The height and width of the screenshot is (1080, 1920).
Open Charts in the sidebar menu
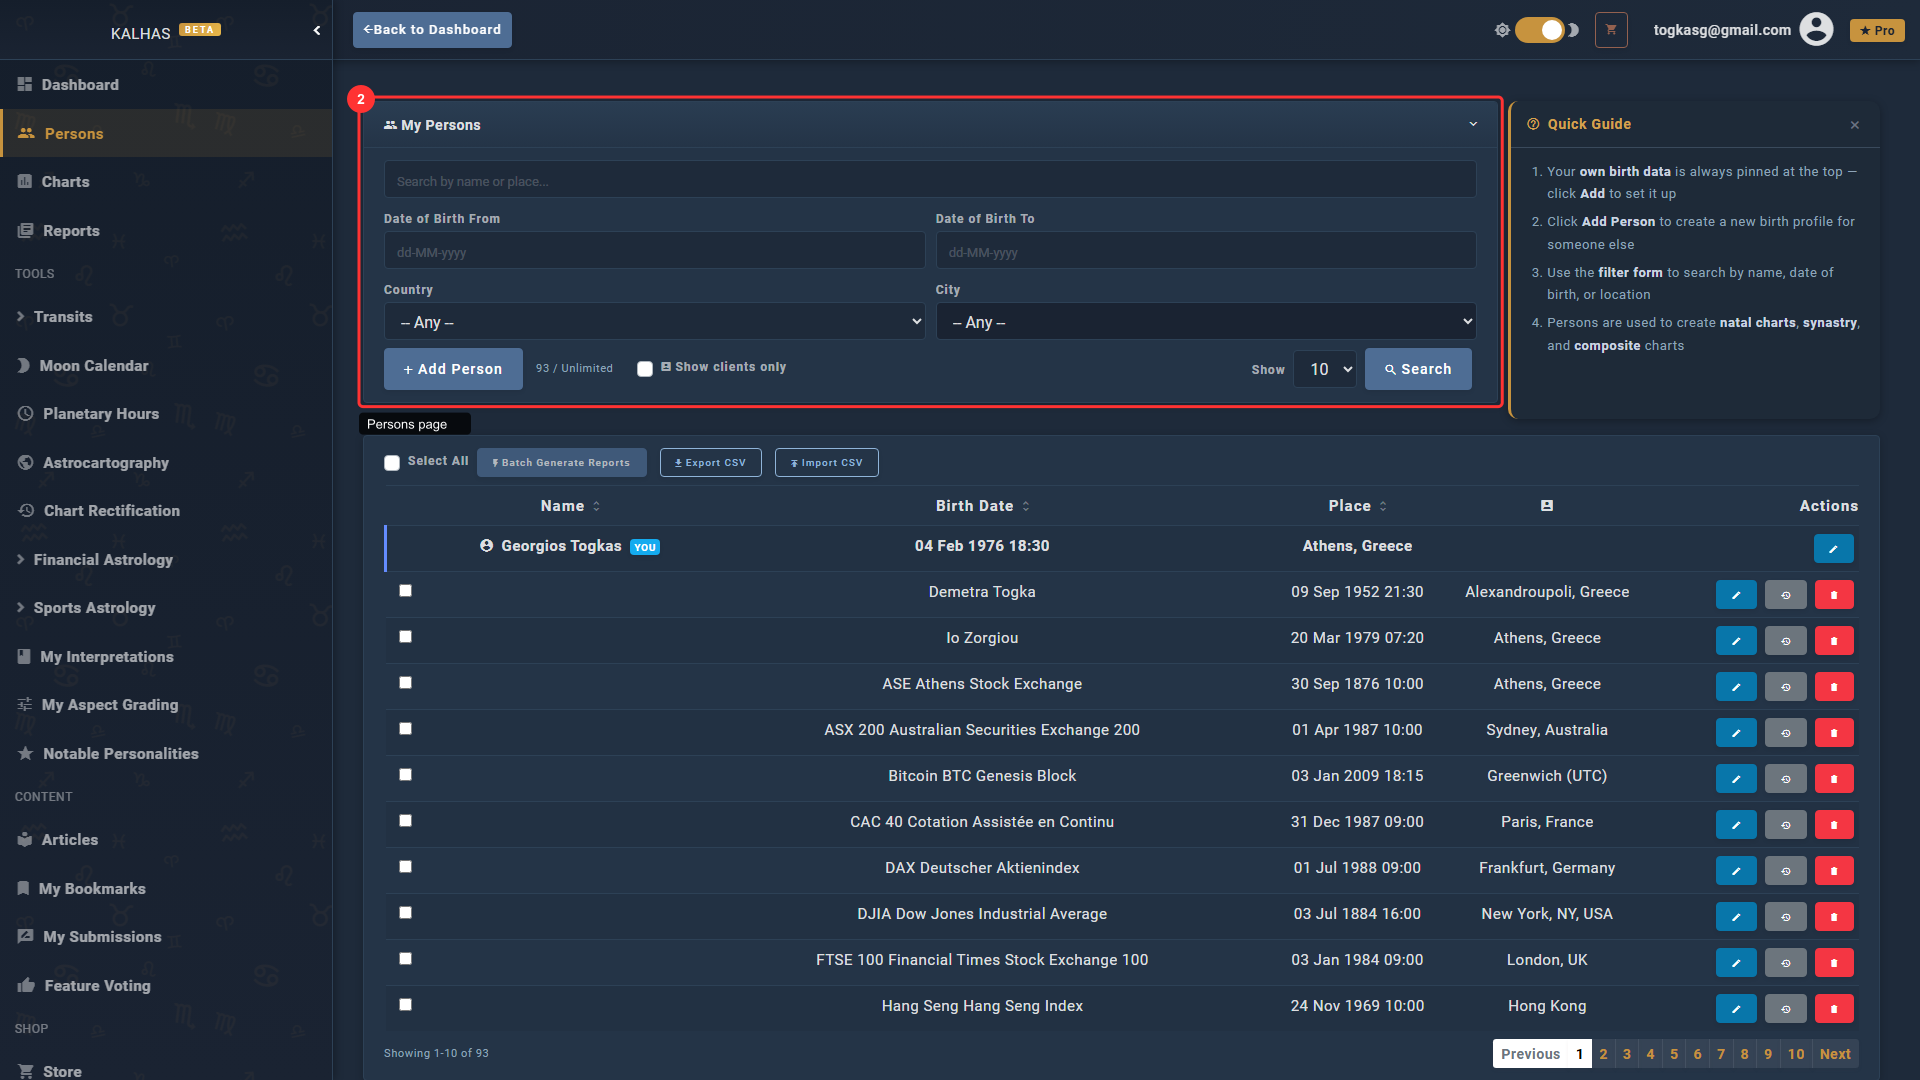66,182
